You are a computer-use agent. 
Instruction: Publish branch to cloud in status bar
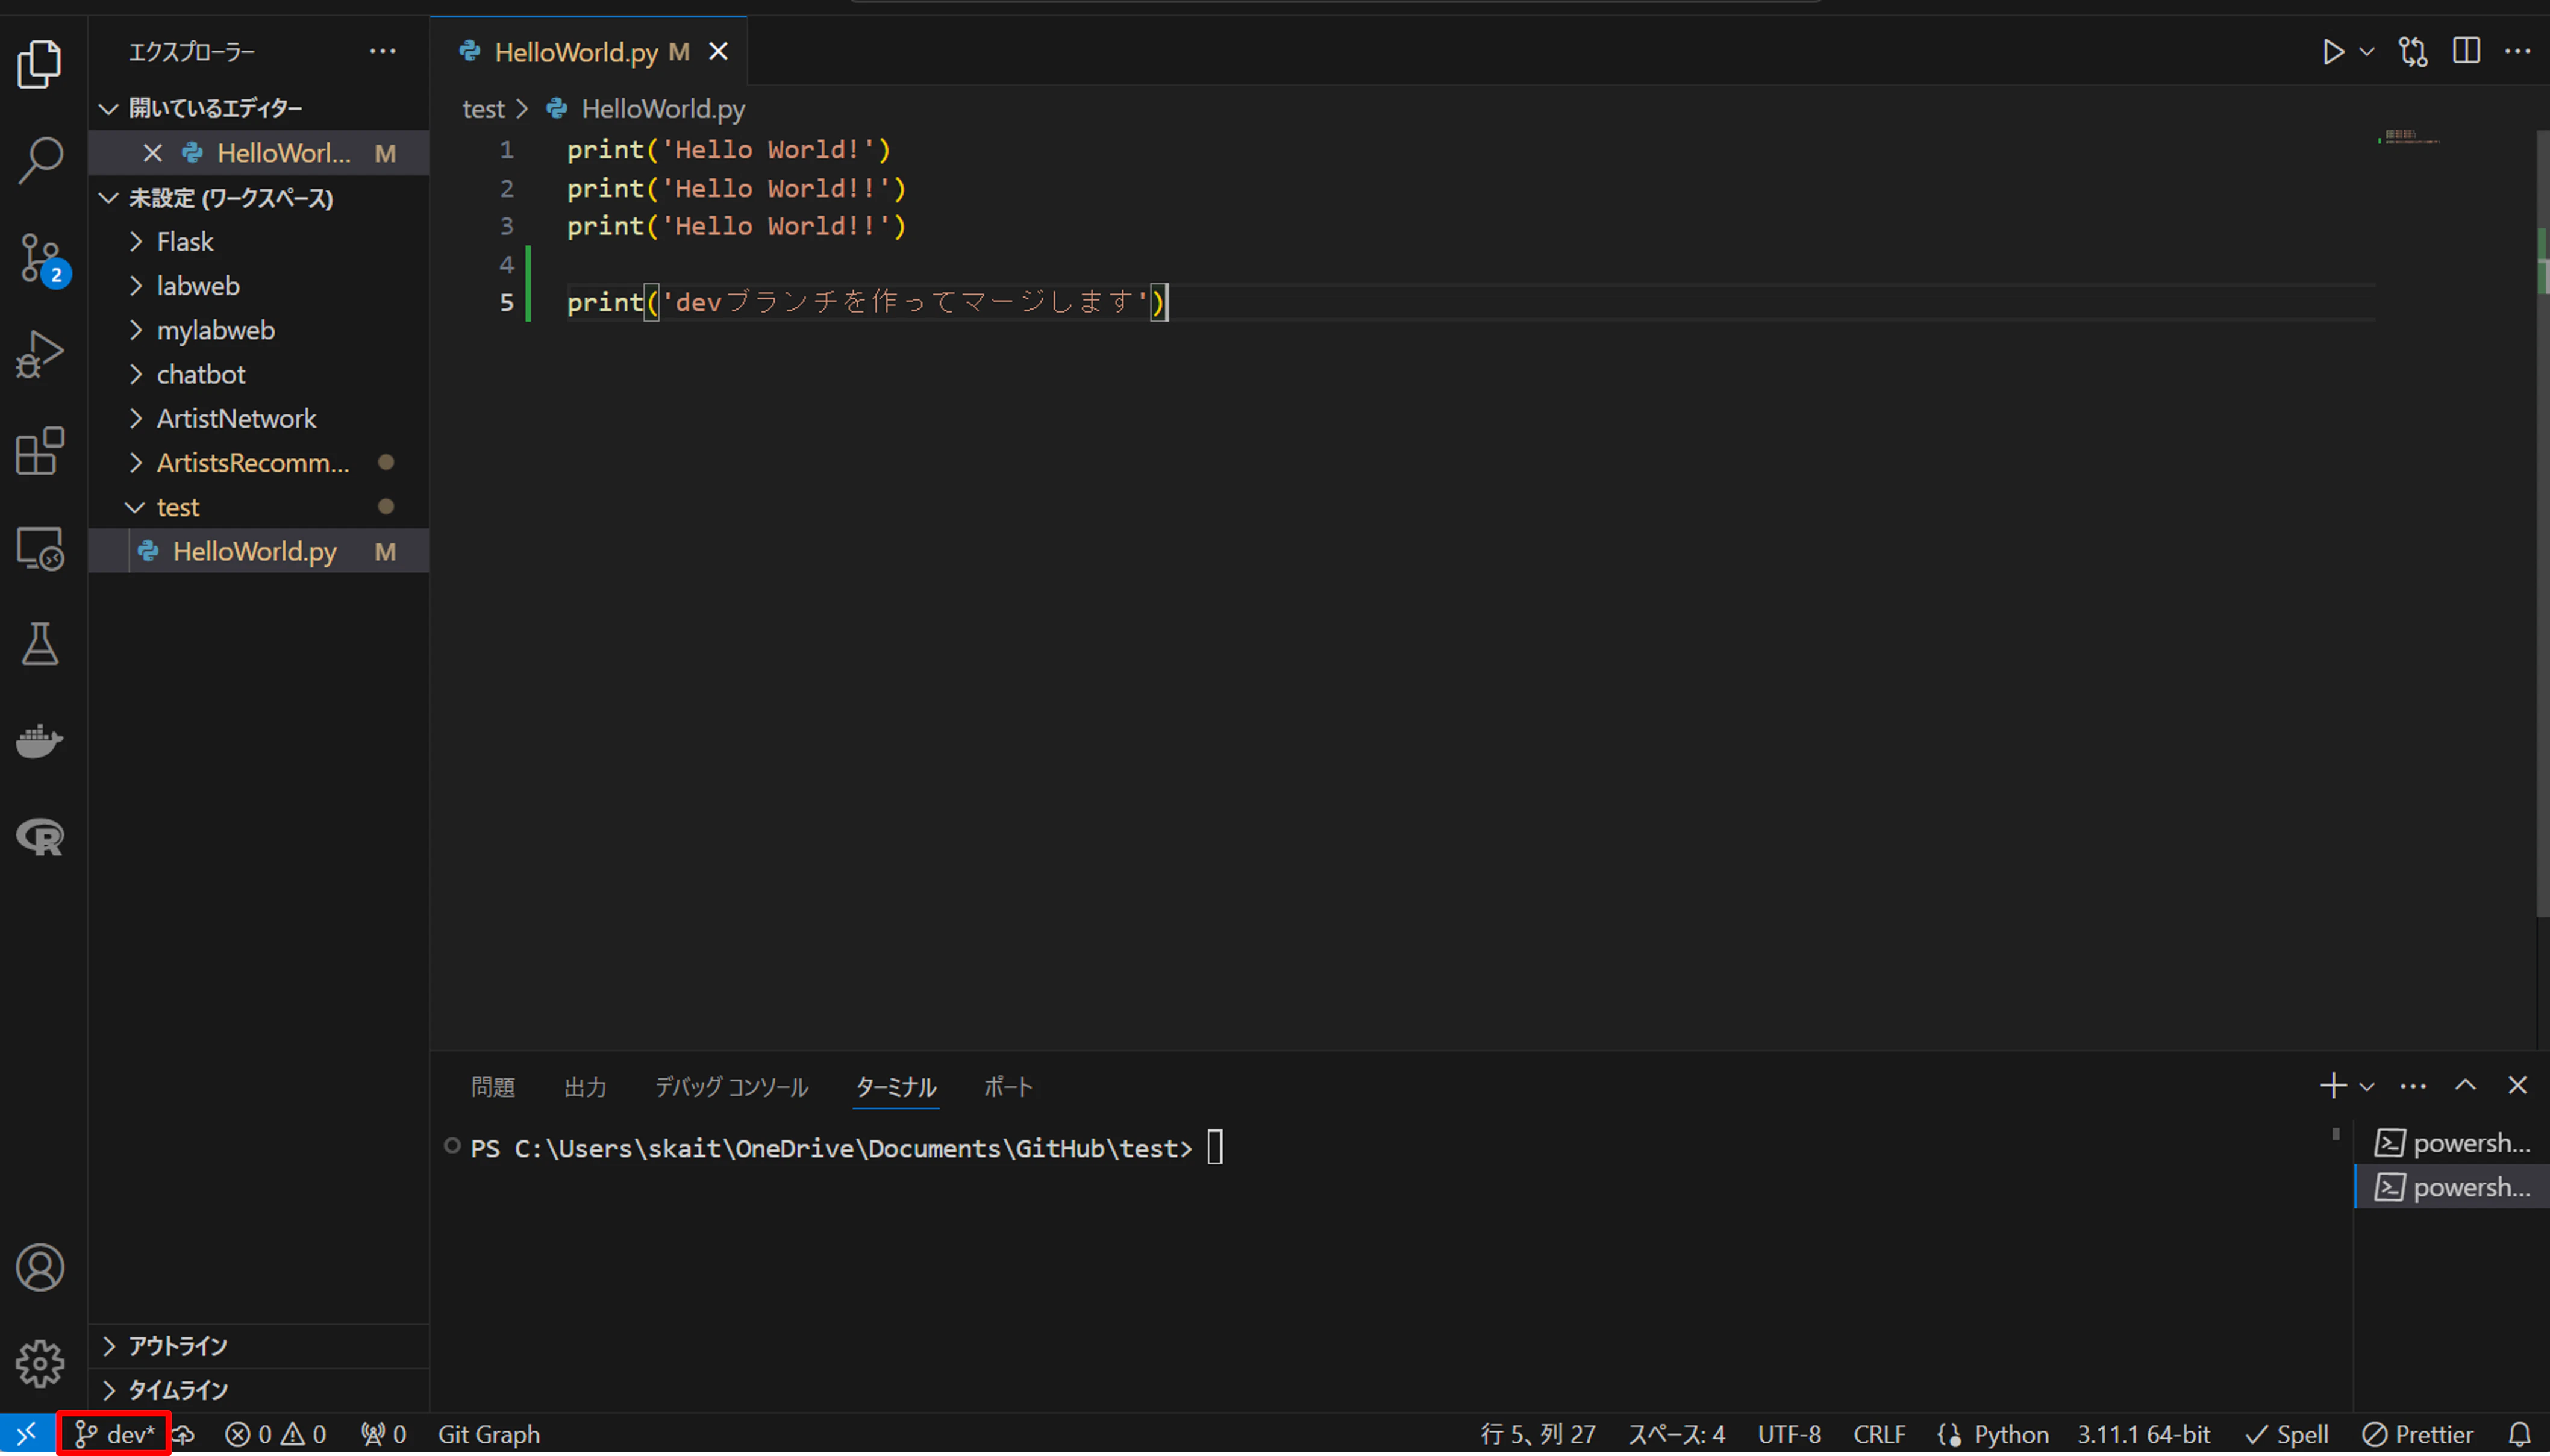(183, 1434)
